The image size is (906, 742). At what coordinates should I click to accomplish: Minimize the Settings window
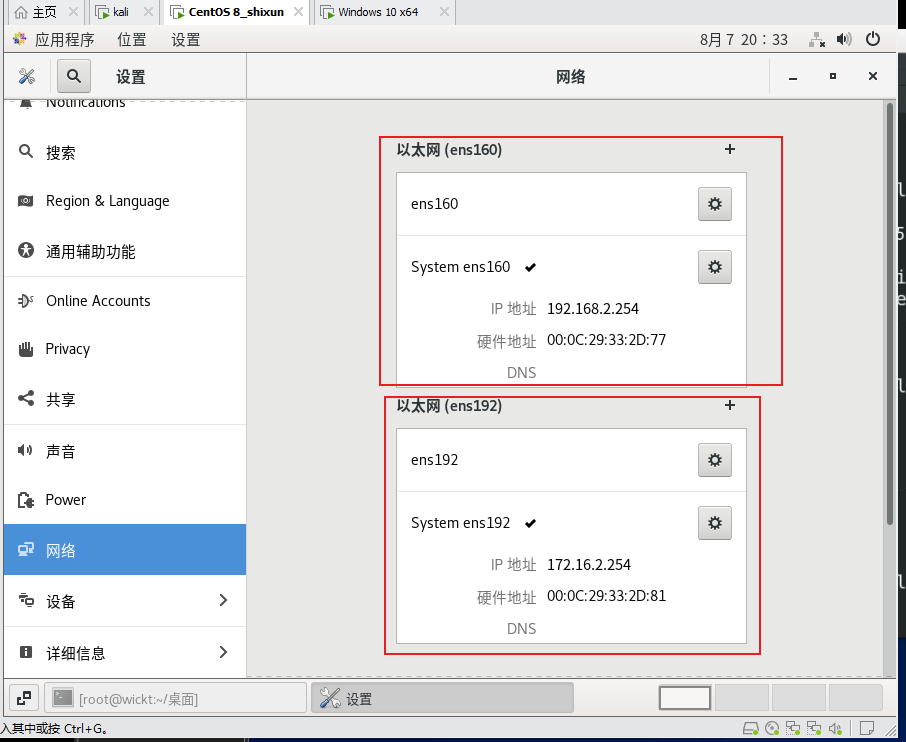793,76
